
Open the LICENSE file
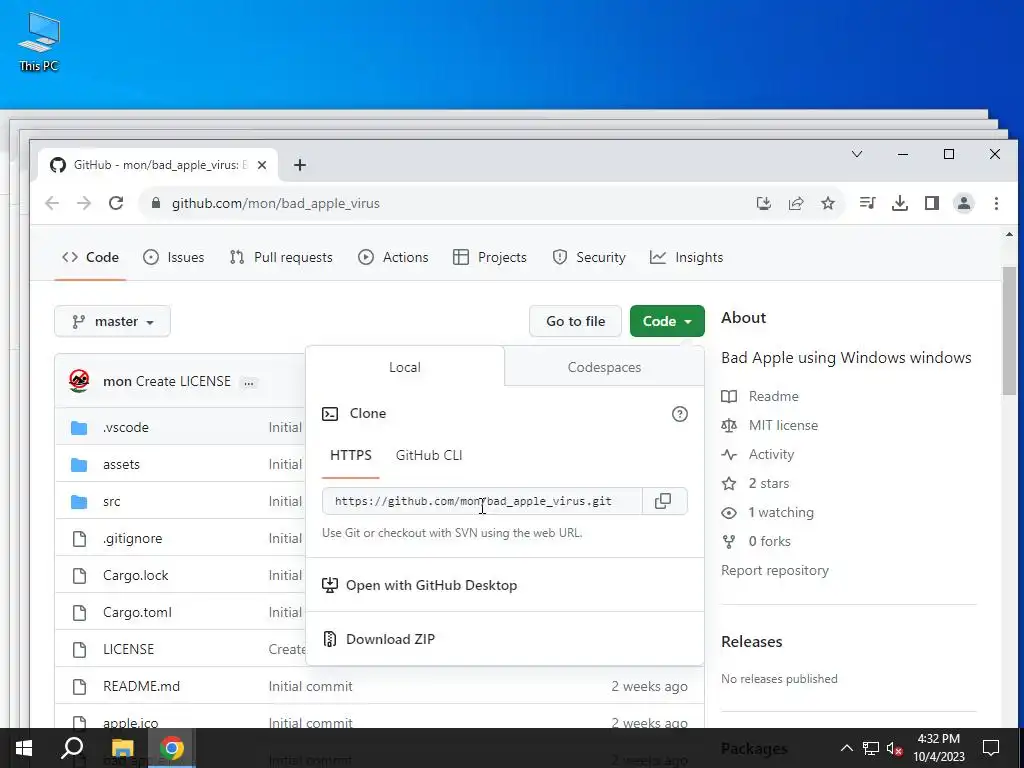point(129,649)
